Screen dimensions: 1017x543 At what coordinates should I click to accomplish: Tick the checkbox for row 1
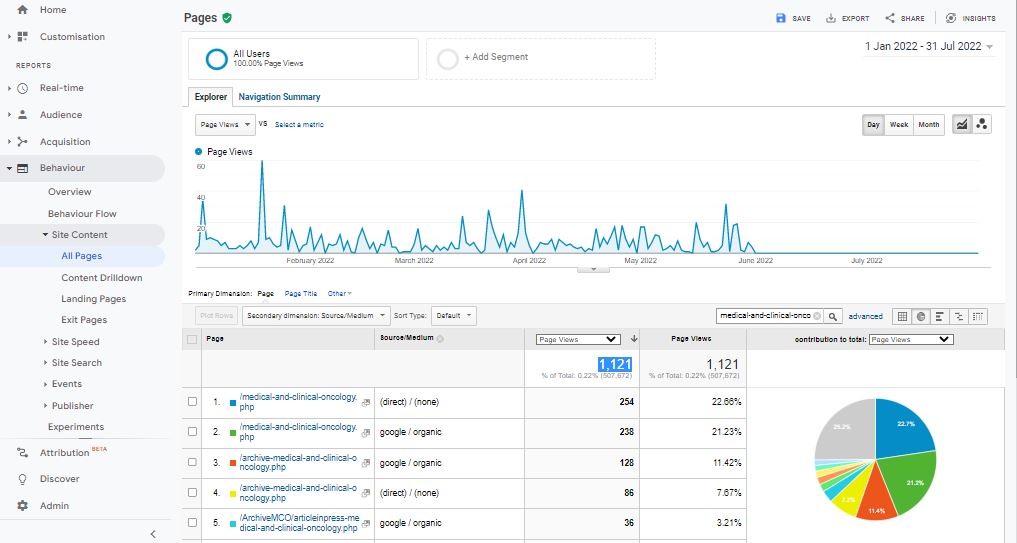click(192, 402)
